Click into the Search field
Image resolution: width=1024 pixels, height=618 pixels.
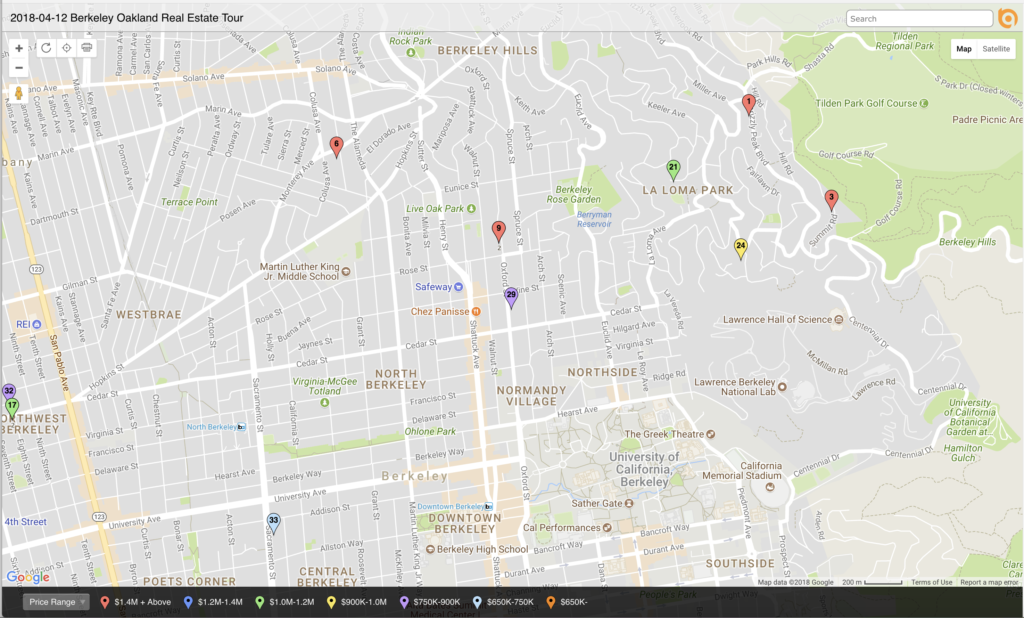point(920,18)
